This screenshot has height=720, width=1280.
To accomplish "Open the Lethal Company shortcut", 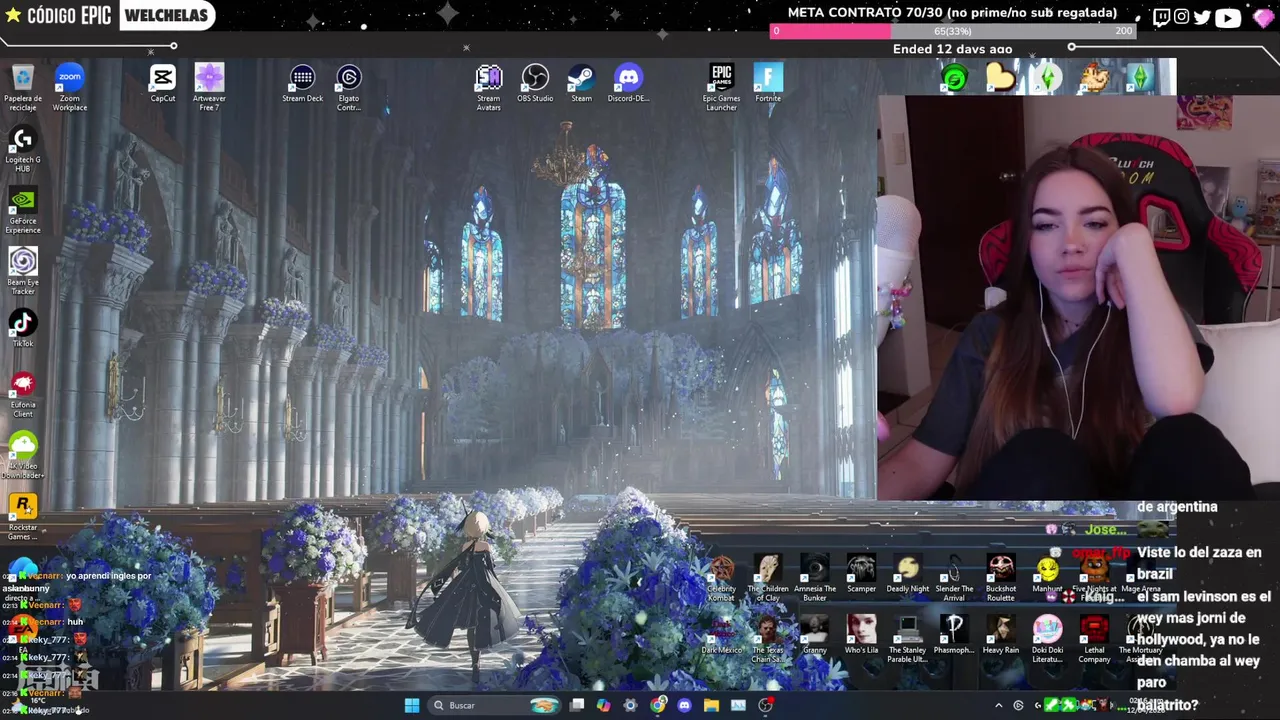I will pos(1094,639).
